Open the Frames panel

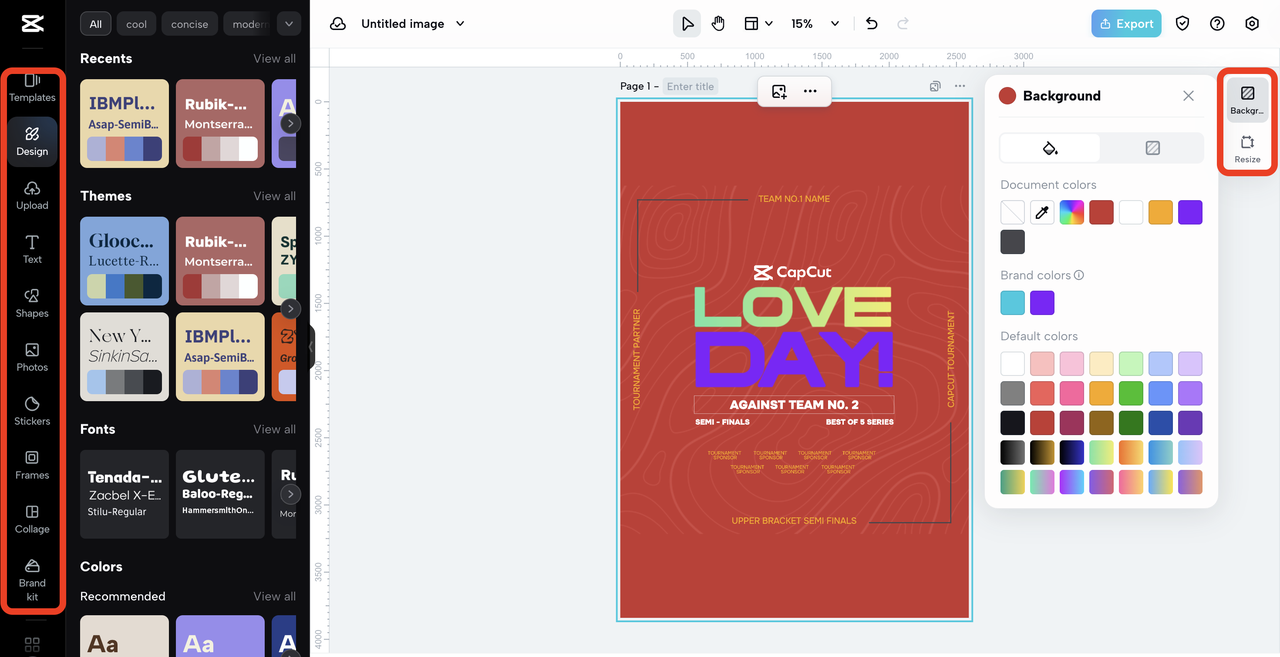pyautogui.click(x=32, y=464)
